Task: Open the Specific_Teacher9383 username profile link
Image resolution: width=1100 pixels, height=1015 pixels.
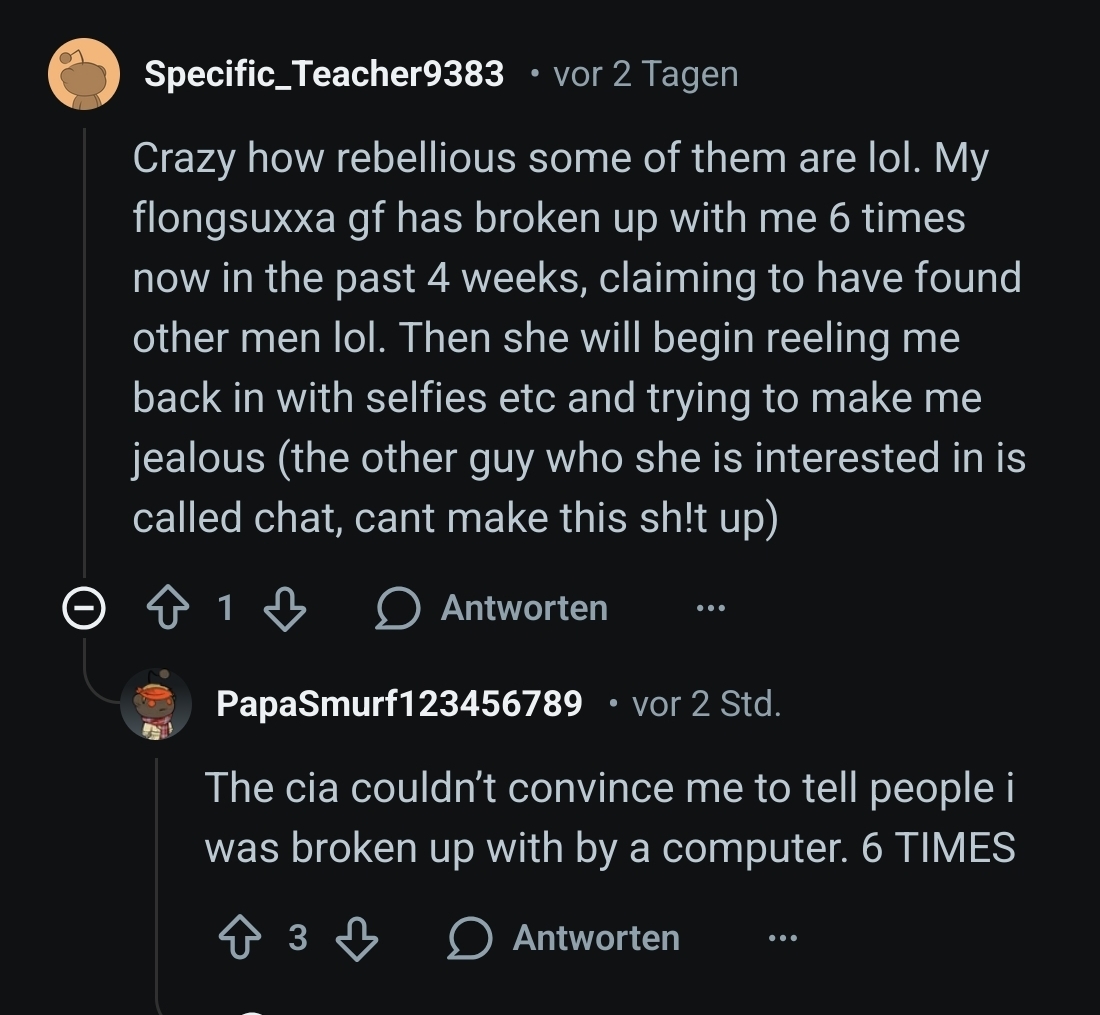Action: tap(324, 74)
